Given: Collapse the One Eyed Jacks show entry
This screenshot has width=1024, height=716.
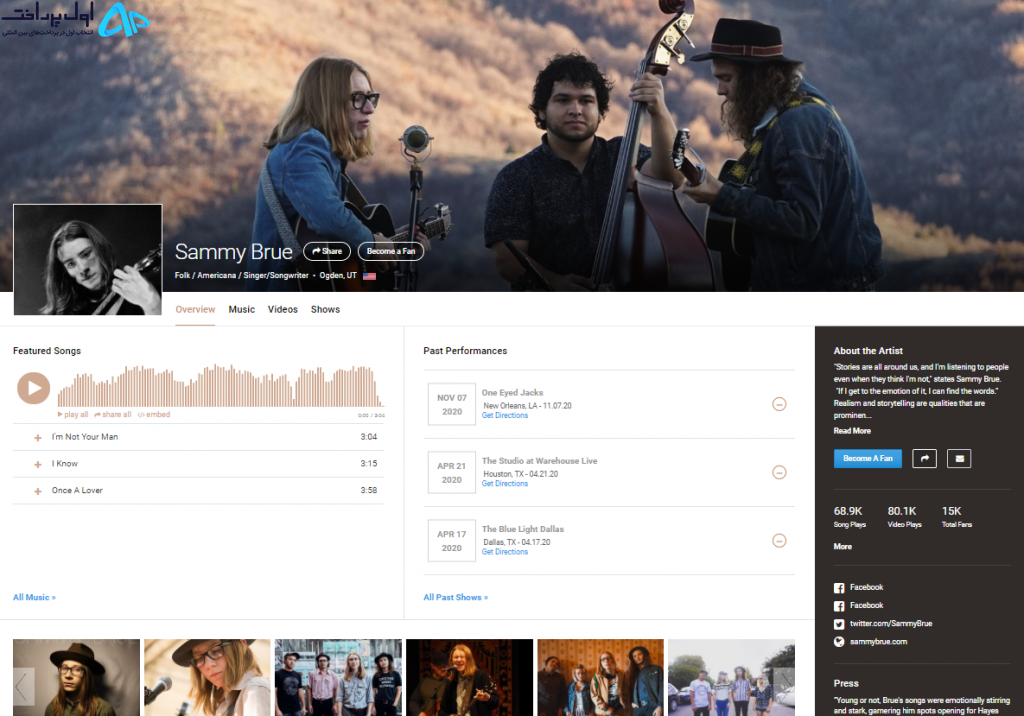Looking at the screenshot, I should pyautogui.click(x=779, y=404).
